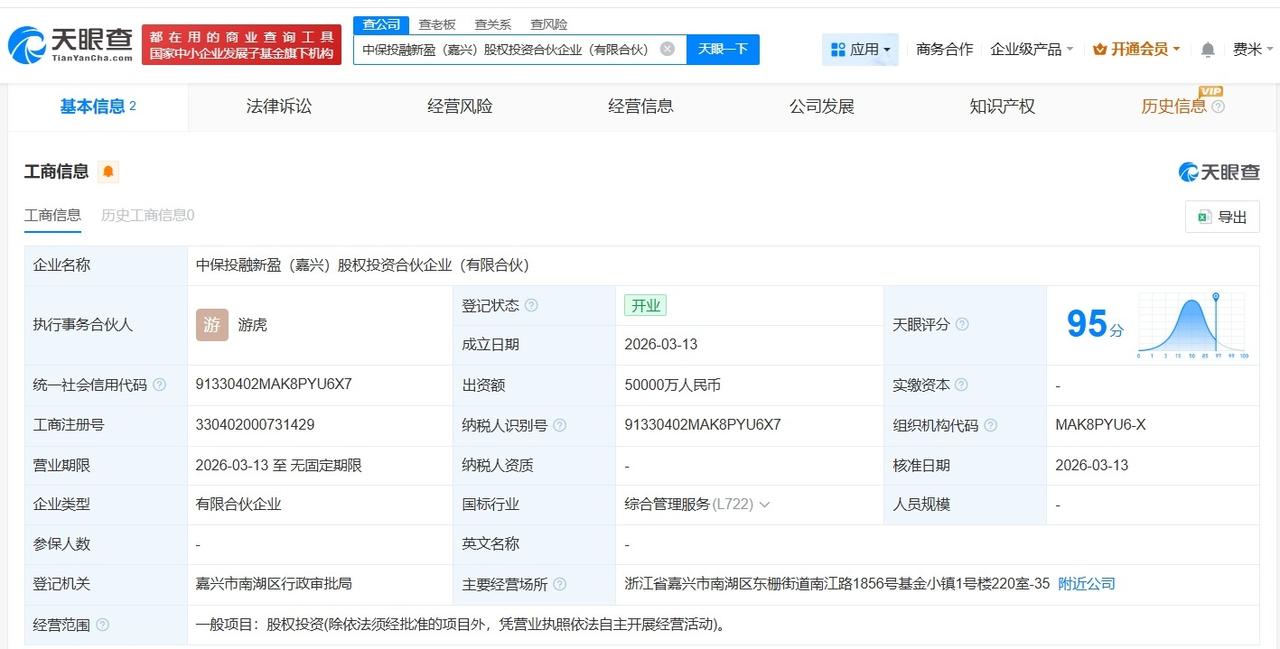Clear the search box with the × icon
Screen dimensions: 1280x649
coord(665,49)
